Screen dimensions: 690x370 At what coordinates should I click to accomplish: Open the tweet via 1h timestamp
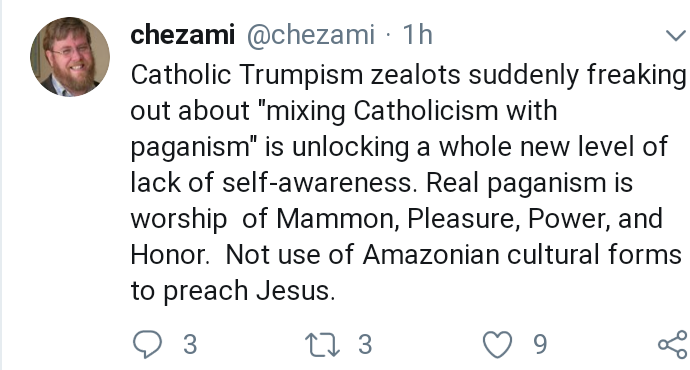pyautogui.click(x=418, y=35)
